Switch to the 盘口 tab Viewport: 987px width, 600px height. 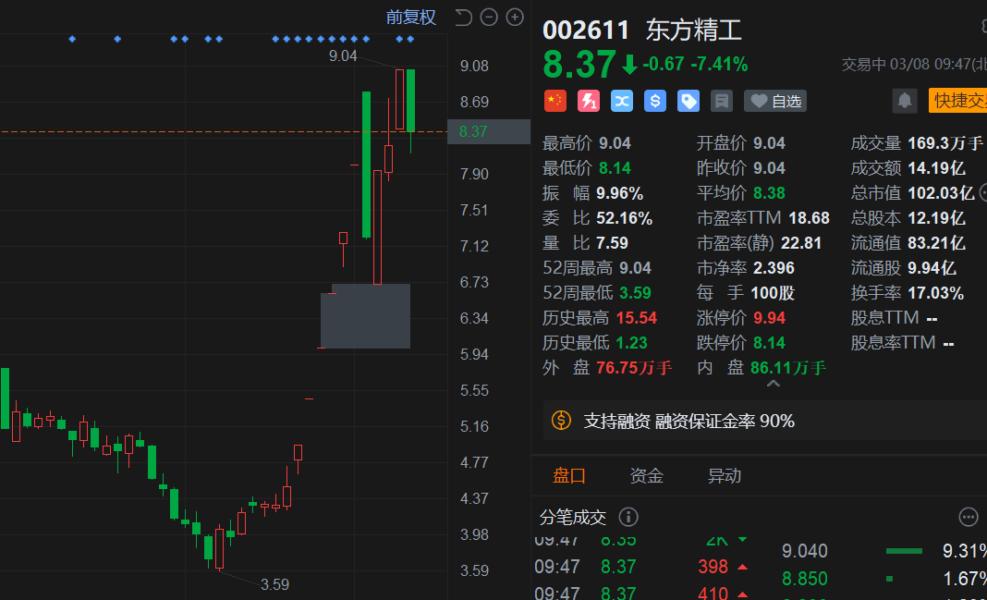(569, 476)
